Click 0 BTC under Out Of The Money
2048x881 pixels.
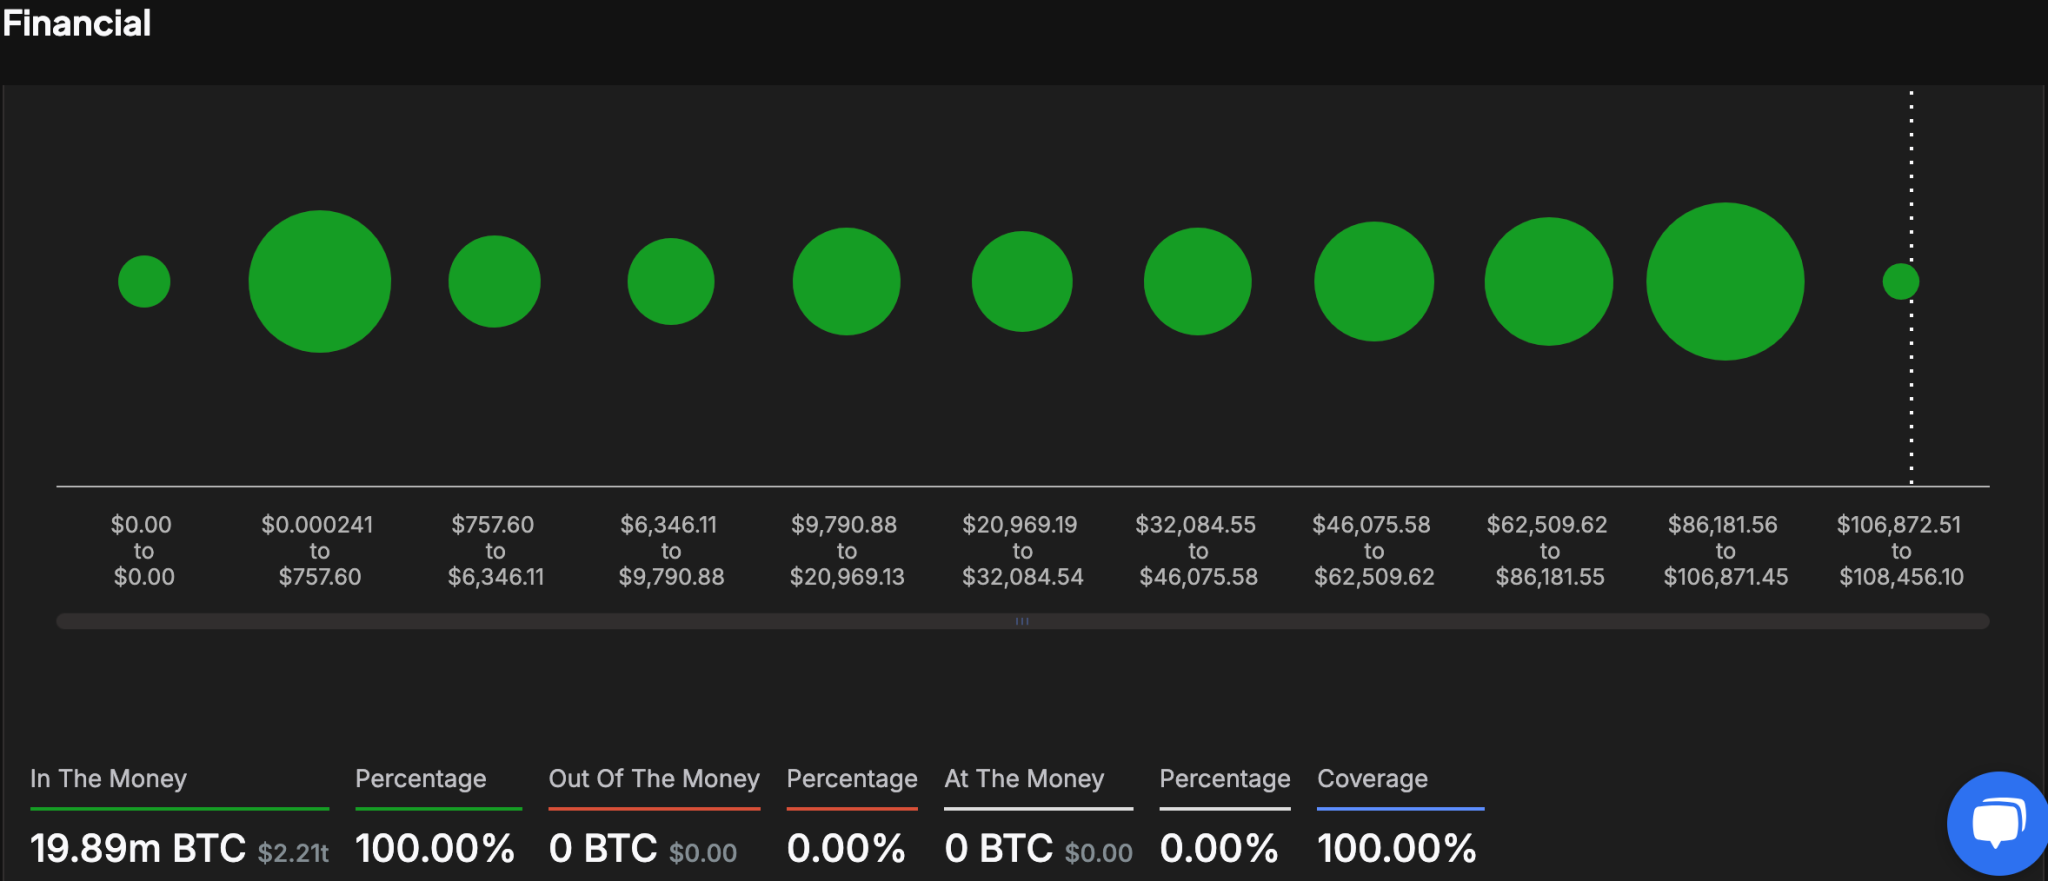pos(603,849)
